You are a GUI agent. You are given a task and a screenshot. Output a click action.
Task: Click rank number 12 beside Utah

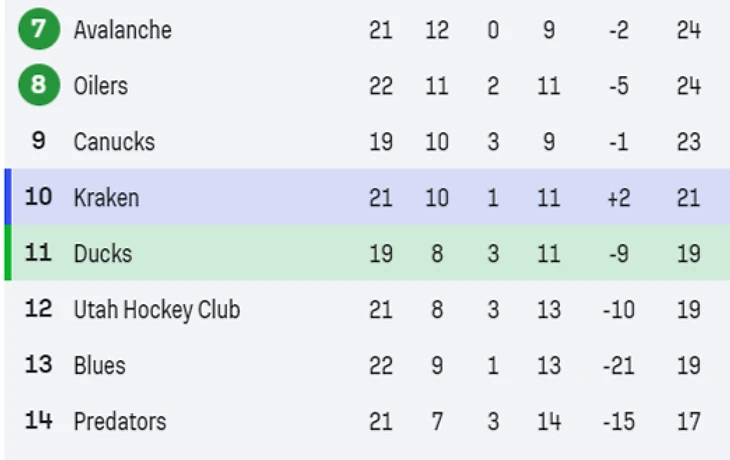click(38, 309)
